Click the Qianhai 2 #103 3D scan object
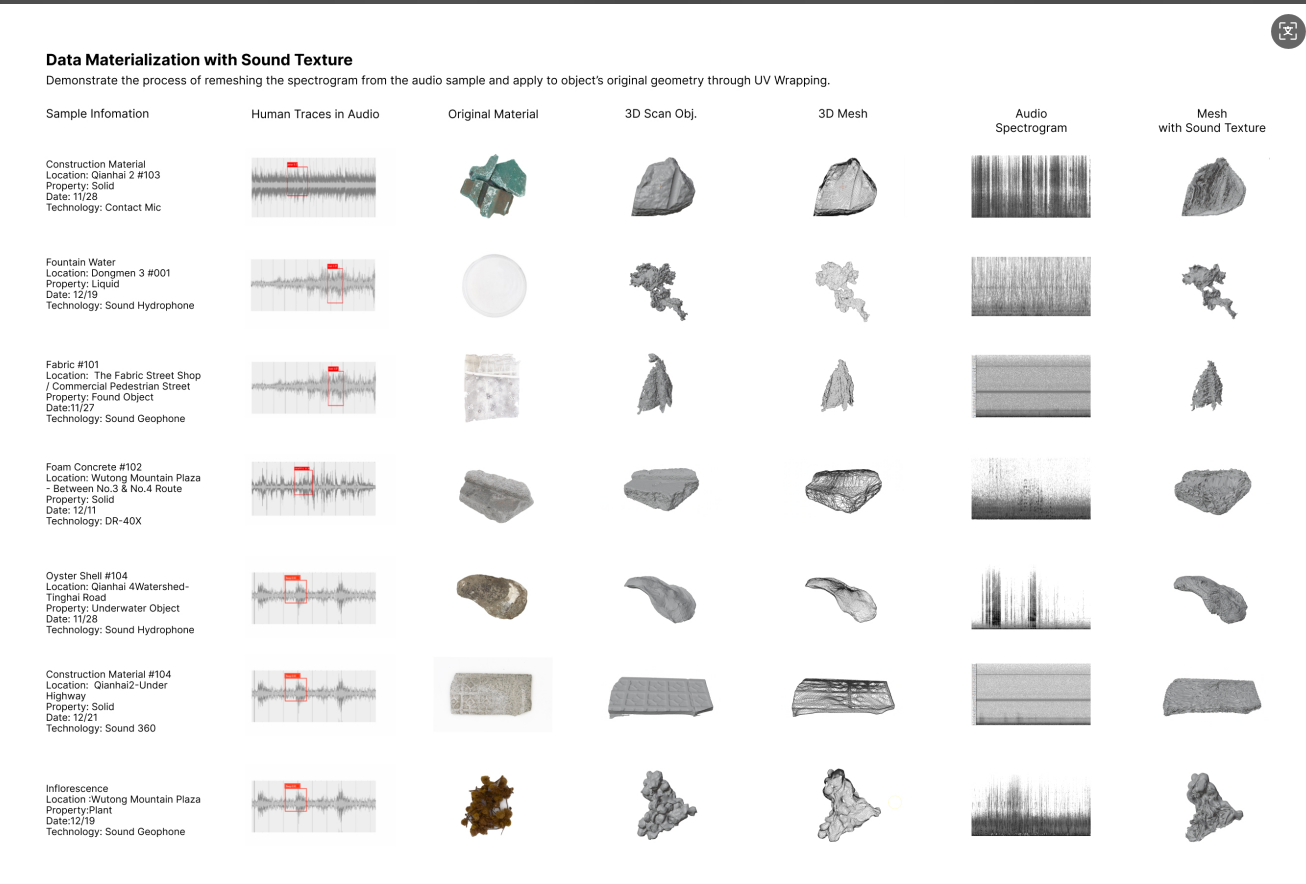The image size is (1306, 884). 663,186
